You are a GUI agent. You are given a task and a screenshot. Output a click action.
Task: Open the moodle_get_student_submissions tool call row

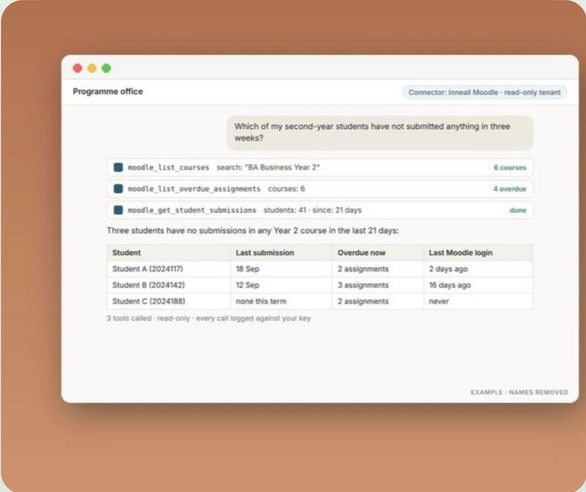(320, 210)
